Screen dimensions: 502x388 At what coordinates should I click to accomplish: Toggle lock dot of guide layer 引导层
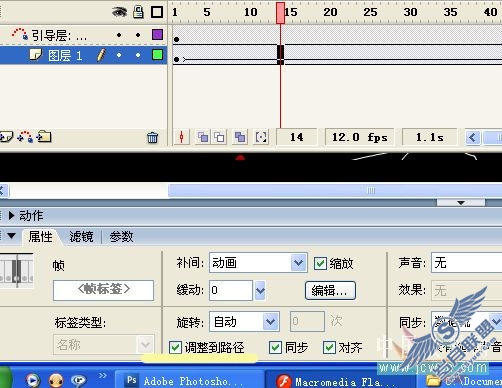click(x=138, y=35)
